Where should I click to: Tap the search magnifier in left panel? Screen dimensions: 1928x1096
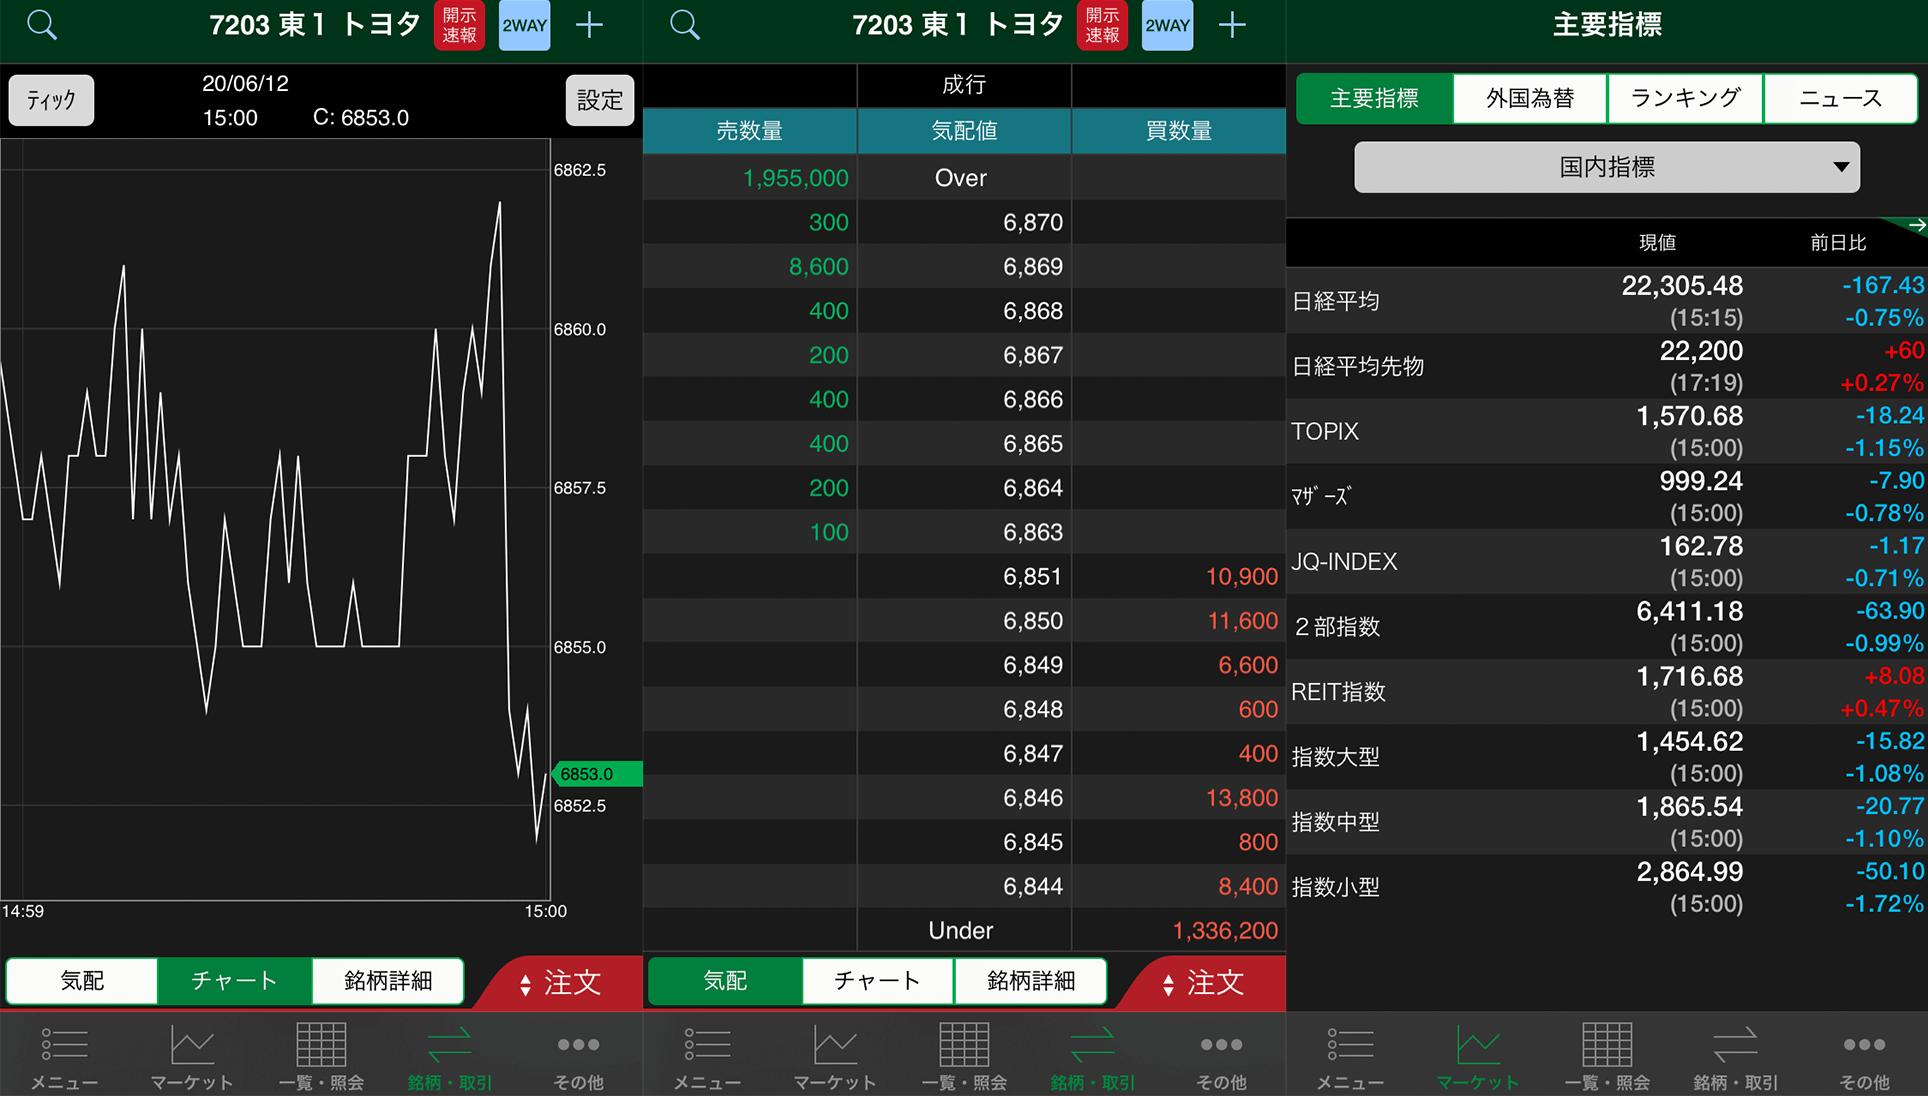pos(42,25)
